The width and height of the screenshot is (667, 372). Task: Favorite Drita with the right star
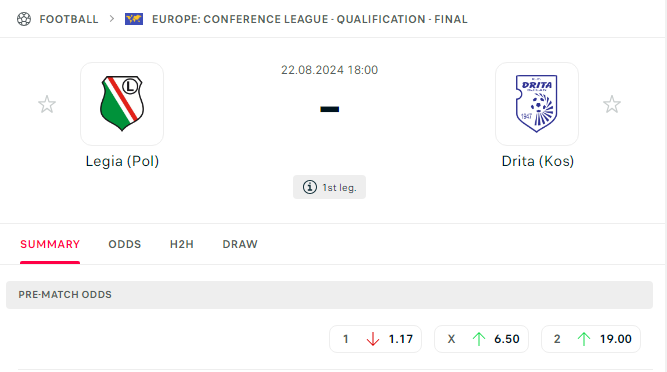[612, 104]
